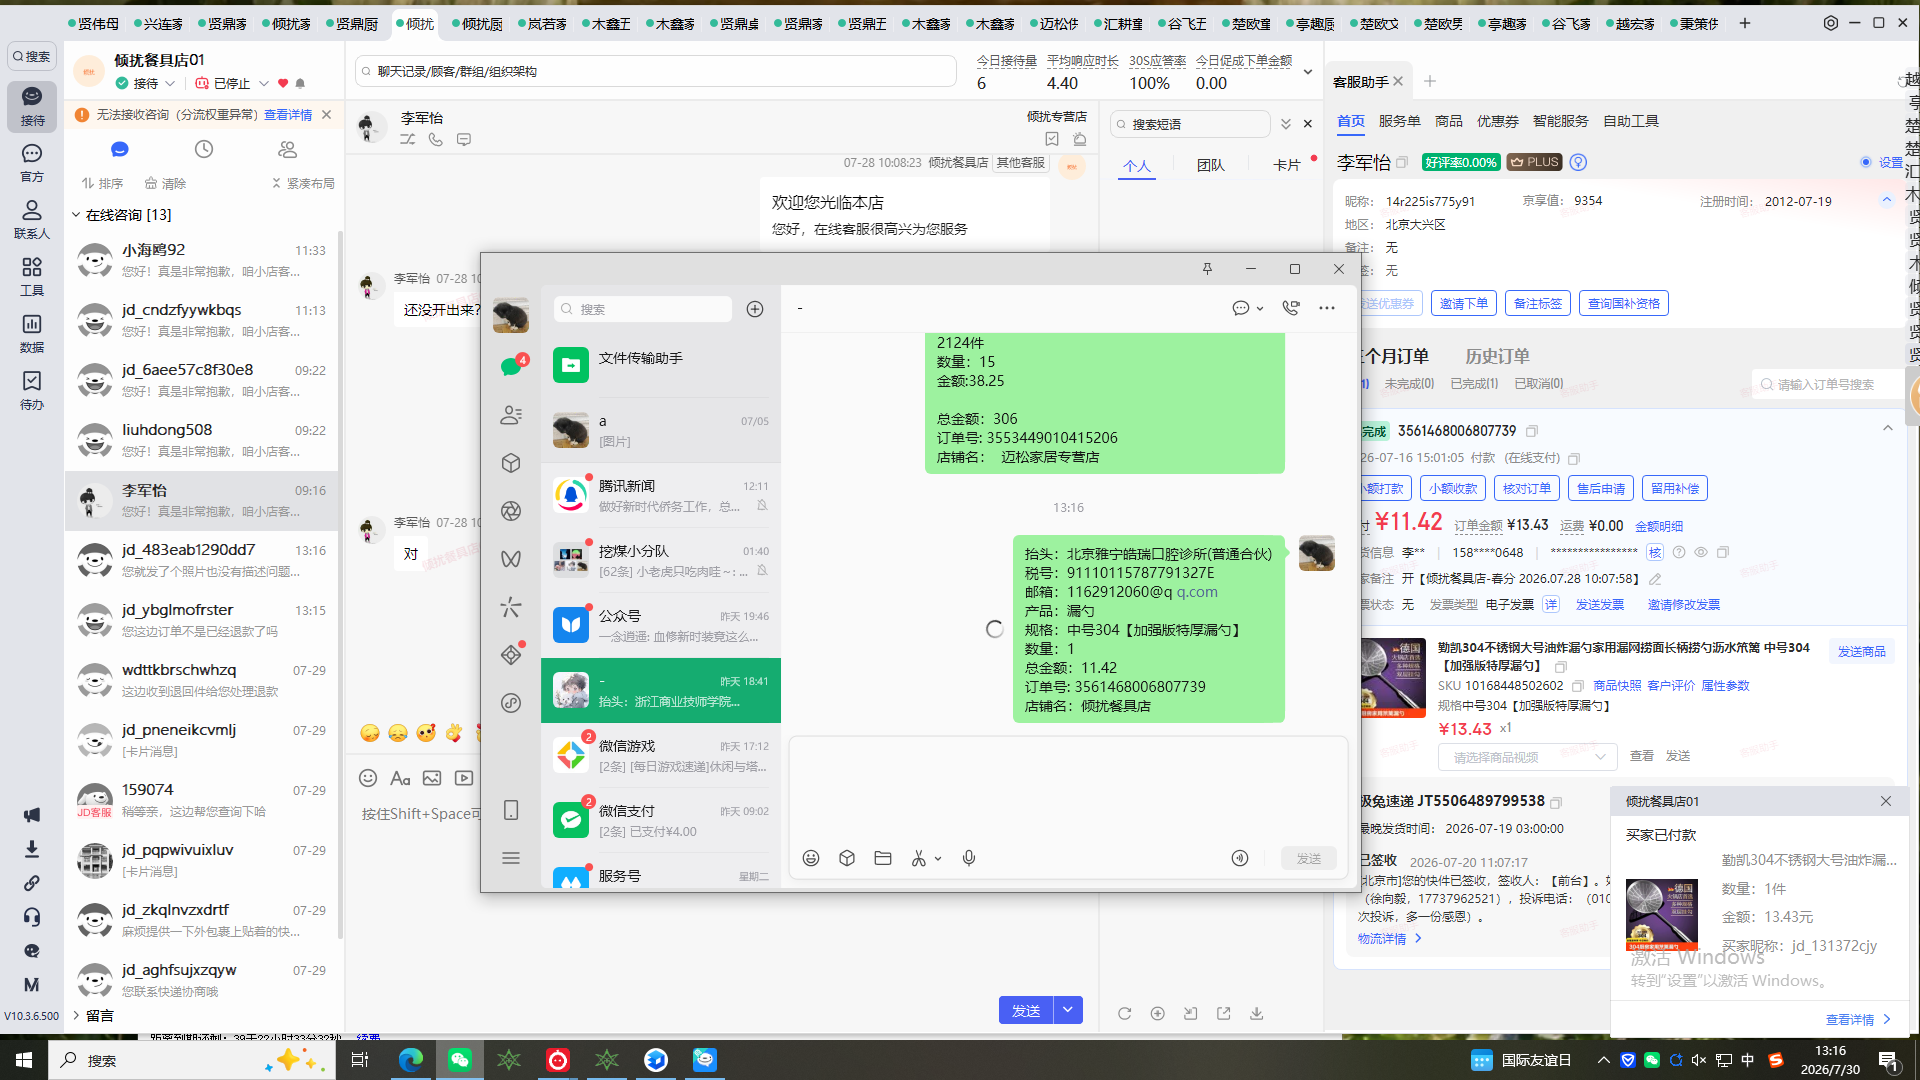Expand the 留言 group
The image size is (1920, 1080).
pyautogui.click(x=76, y=1016)
